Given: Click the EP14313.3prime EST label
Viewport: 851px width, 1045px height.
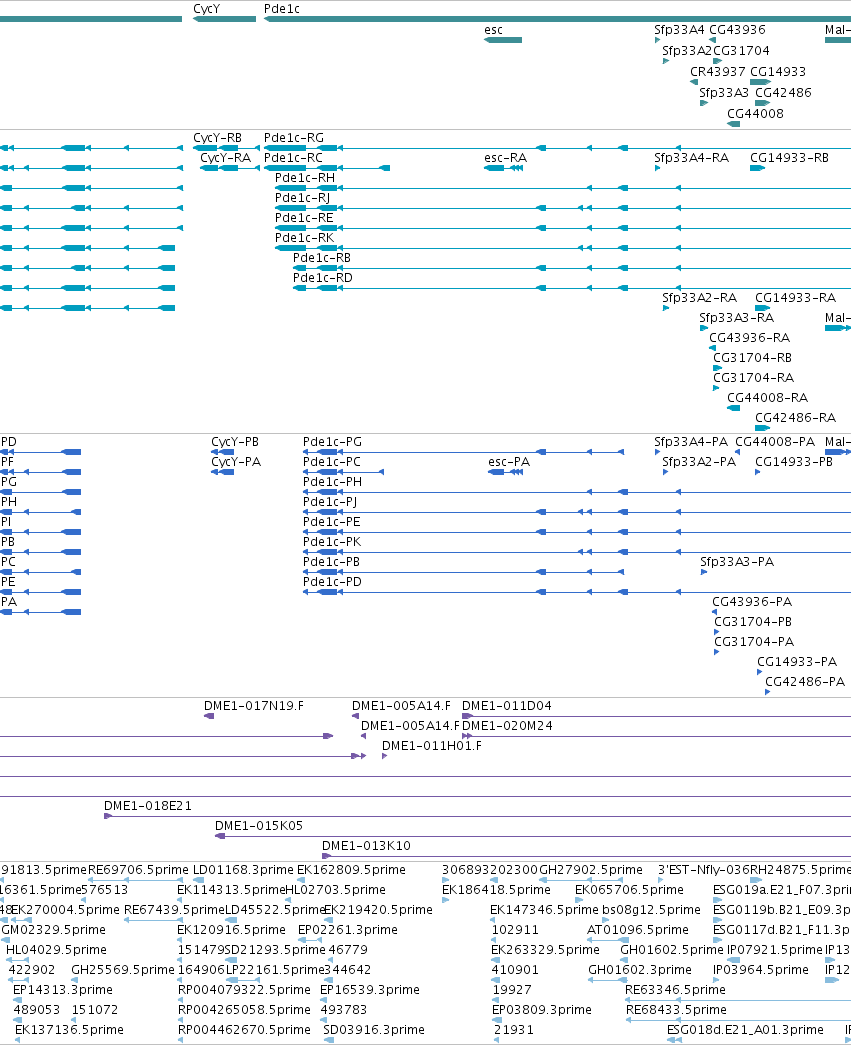Looking at the screenshot, I should pos(63,990).
